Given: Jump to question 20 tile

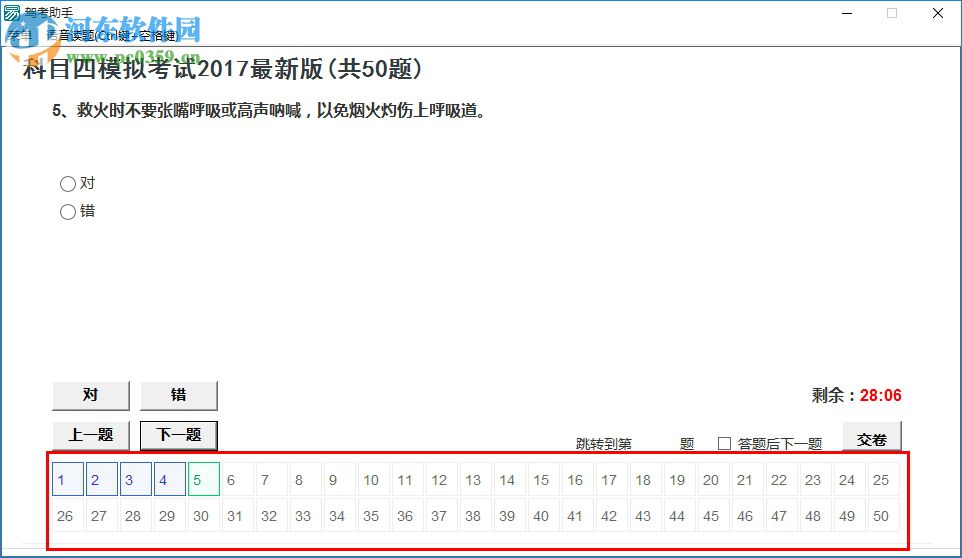Looking at the screenshot, I should 714,480.
